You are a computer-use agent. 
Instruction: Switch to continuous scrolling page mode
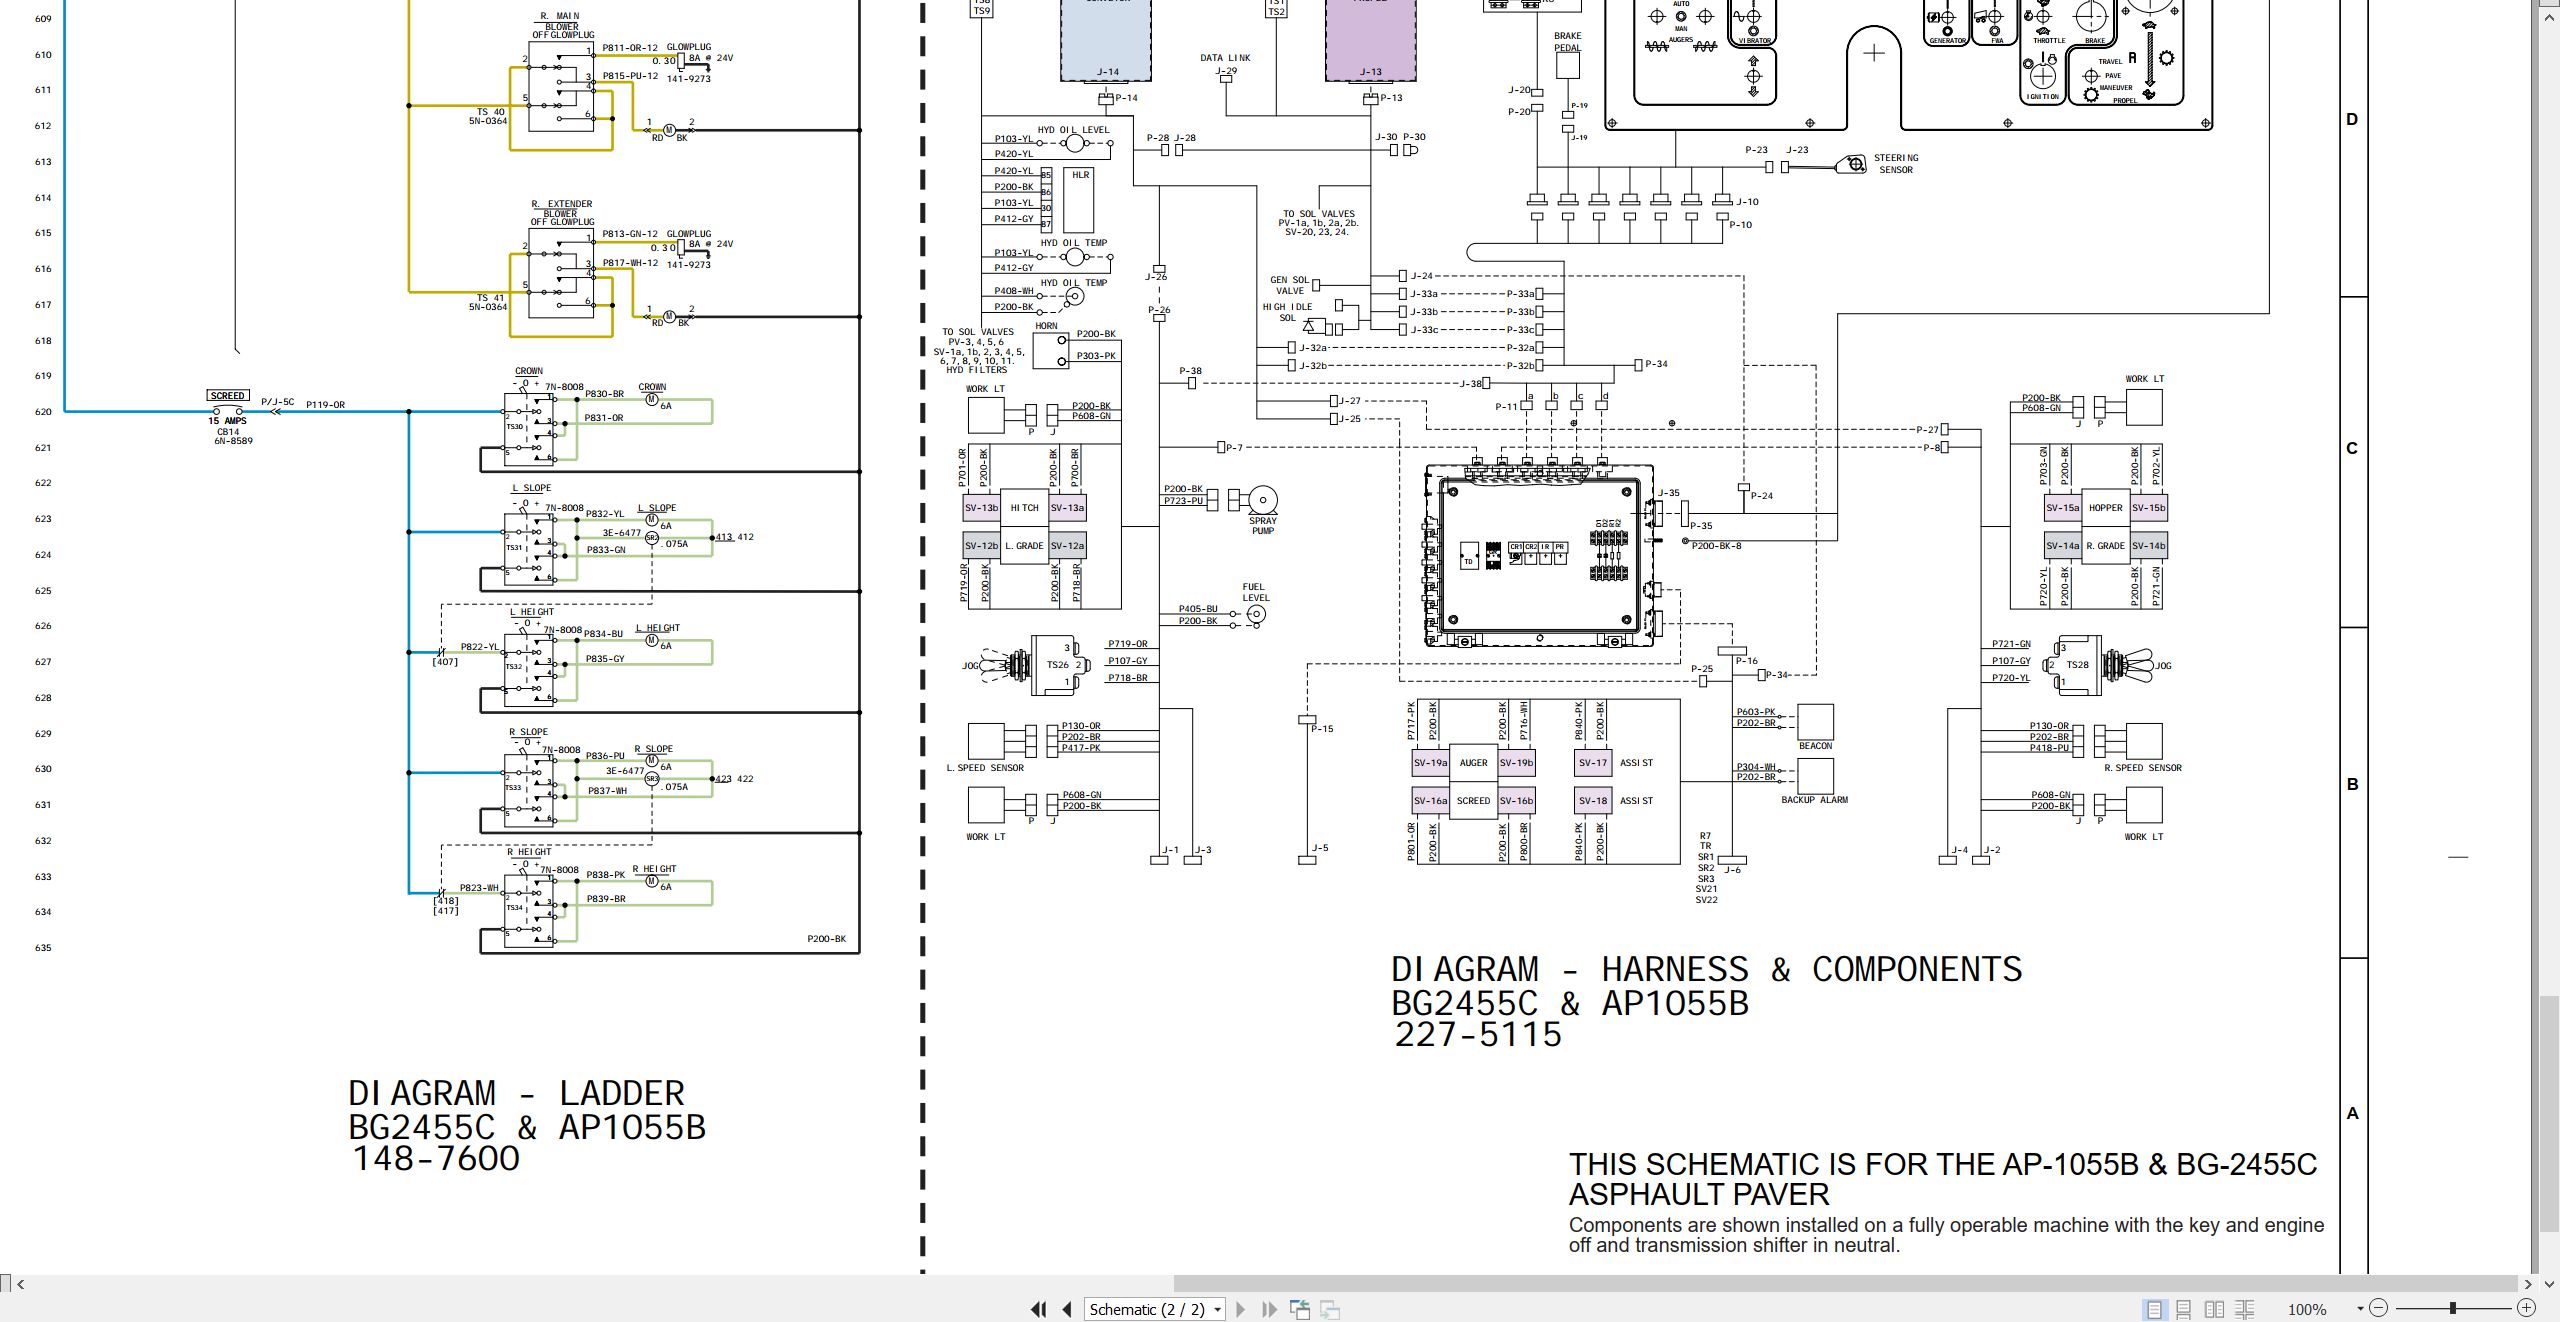[x=2184, y=1309]
